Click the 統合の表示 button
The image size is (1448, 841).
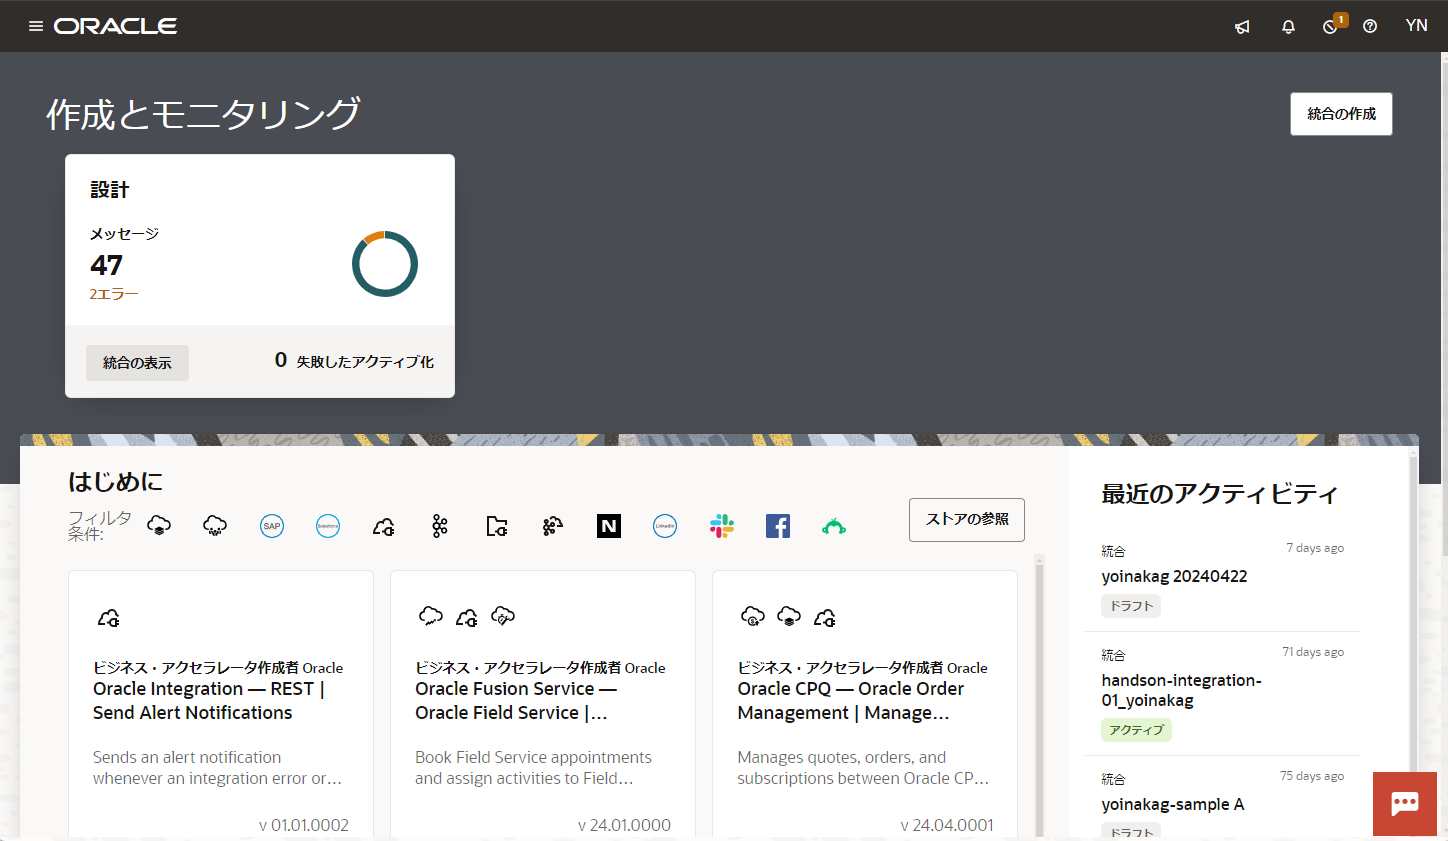pos(137,363)
